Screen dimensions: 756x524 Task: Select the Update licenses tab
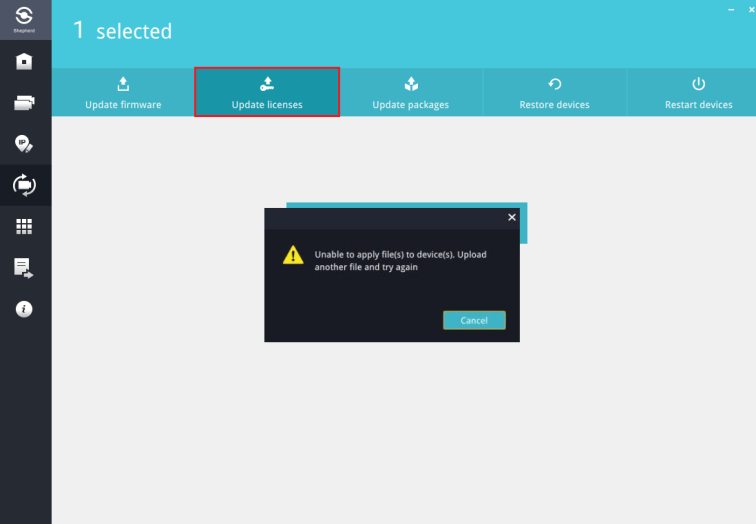[x=267, y=93]
